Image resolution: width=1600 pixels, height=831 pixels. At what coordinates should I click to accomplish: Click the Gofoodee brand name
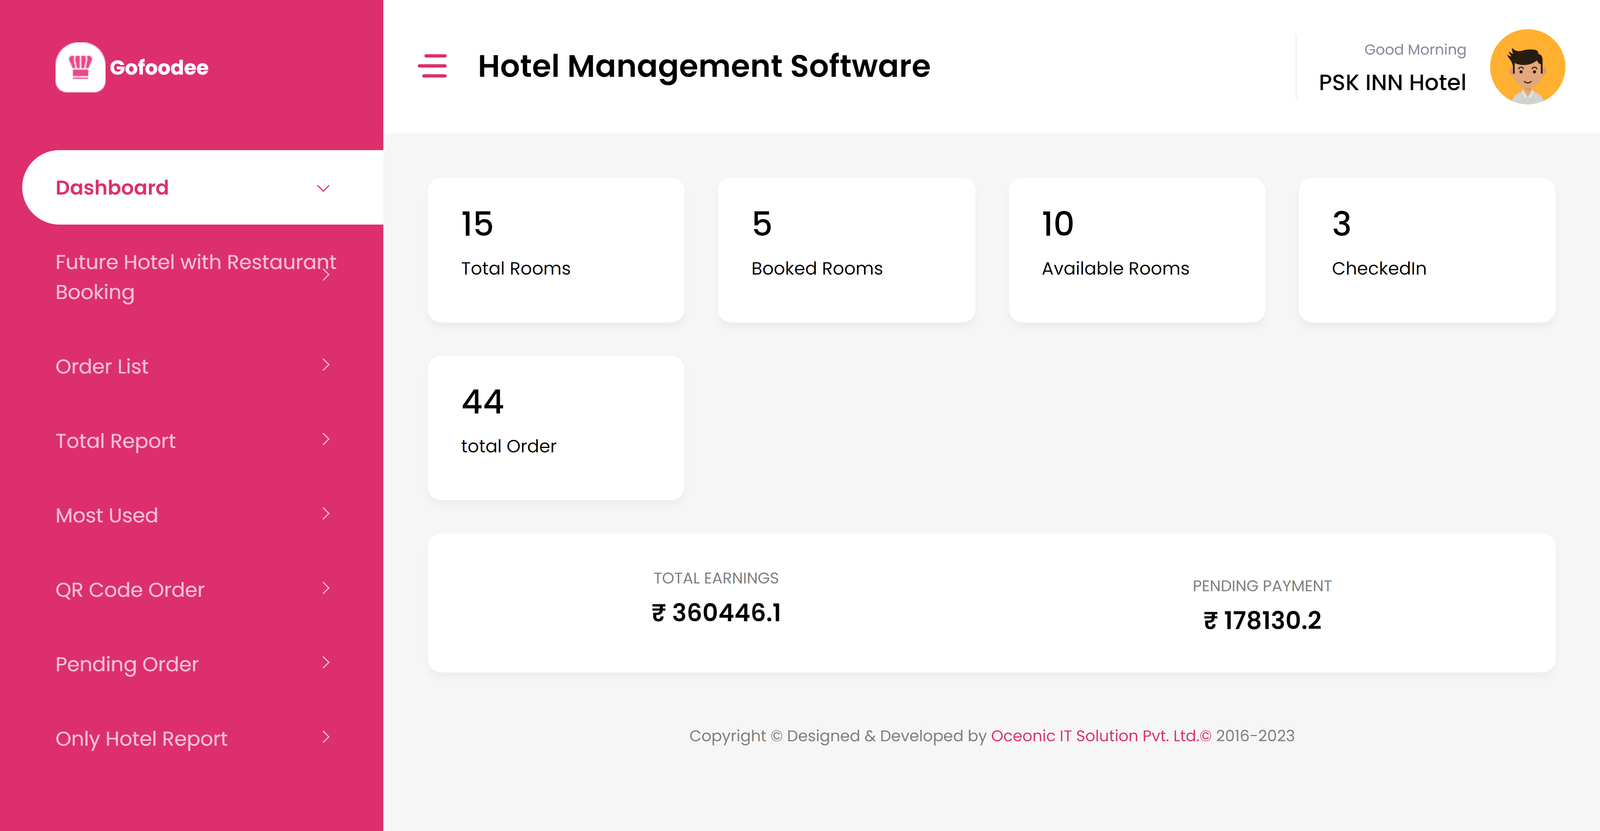(x=159, y=68)
